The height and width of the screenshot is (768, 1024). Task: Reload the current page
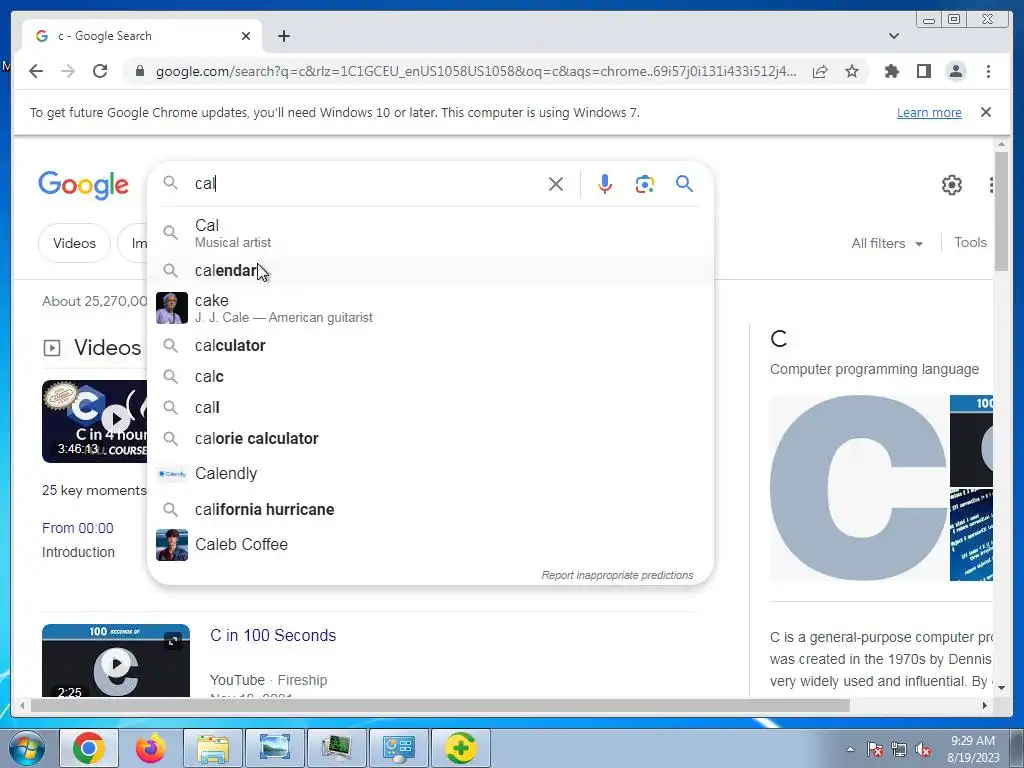pos(100,71)
